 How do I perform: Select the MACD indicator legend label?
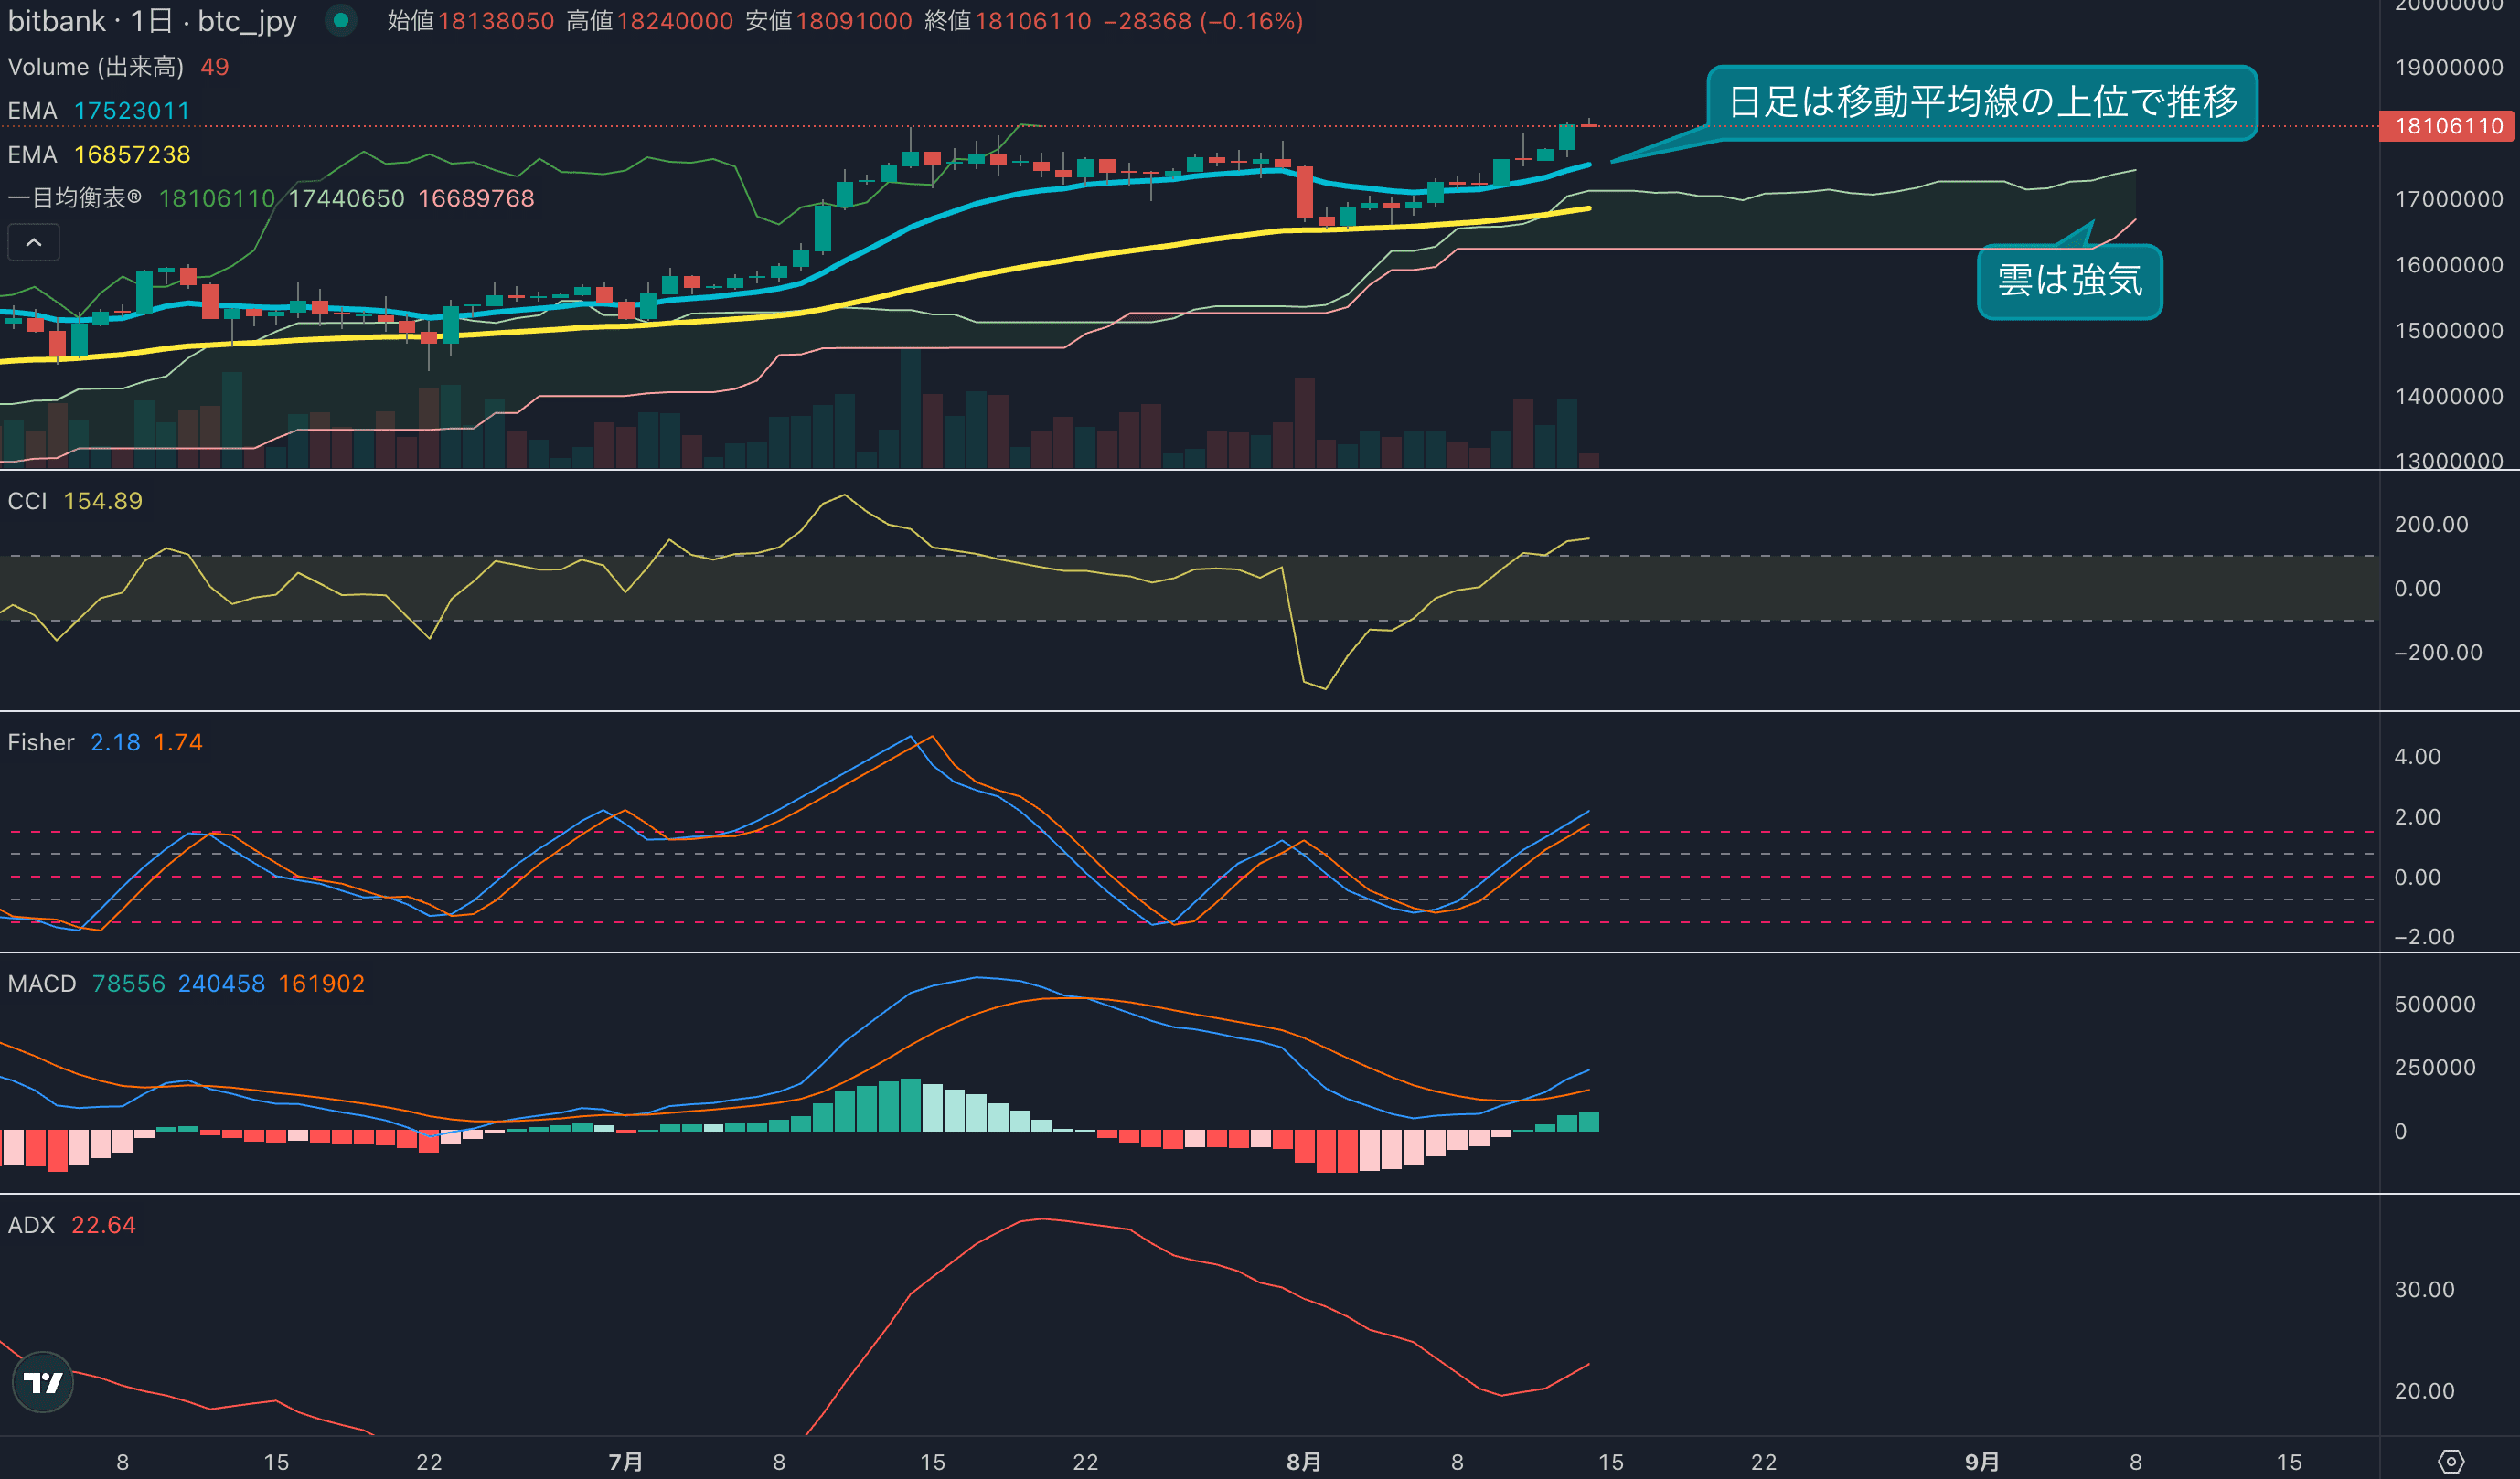pyautogui.click(x=42, y=983)
